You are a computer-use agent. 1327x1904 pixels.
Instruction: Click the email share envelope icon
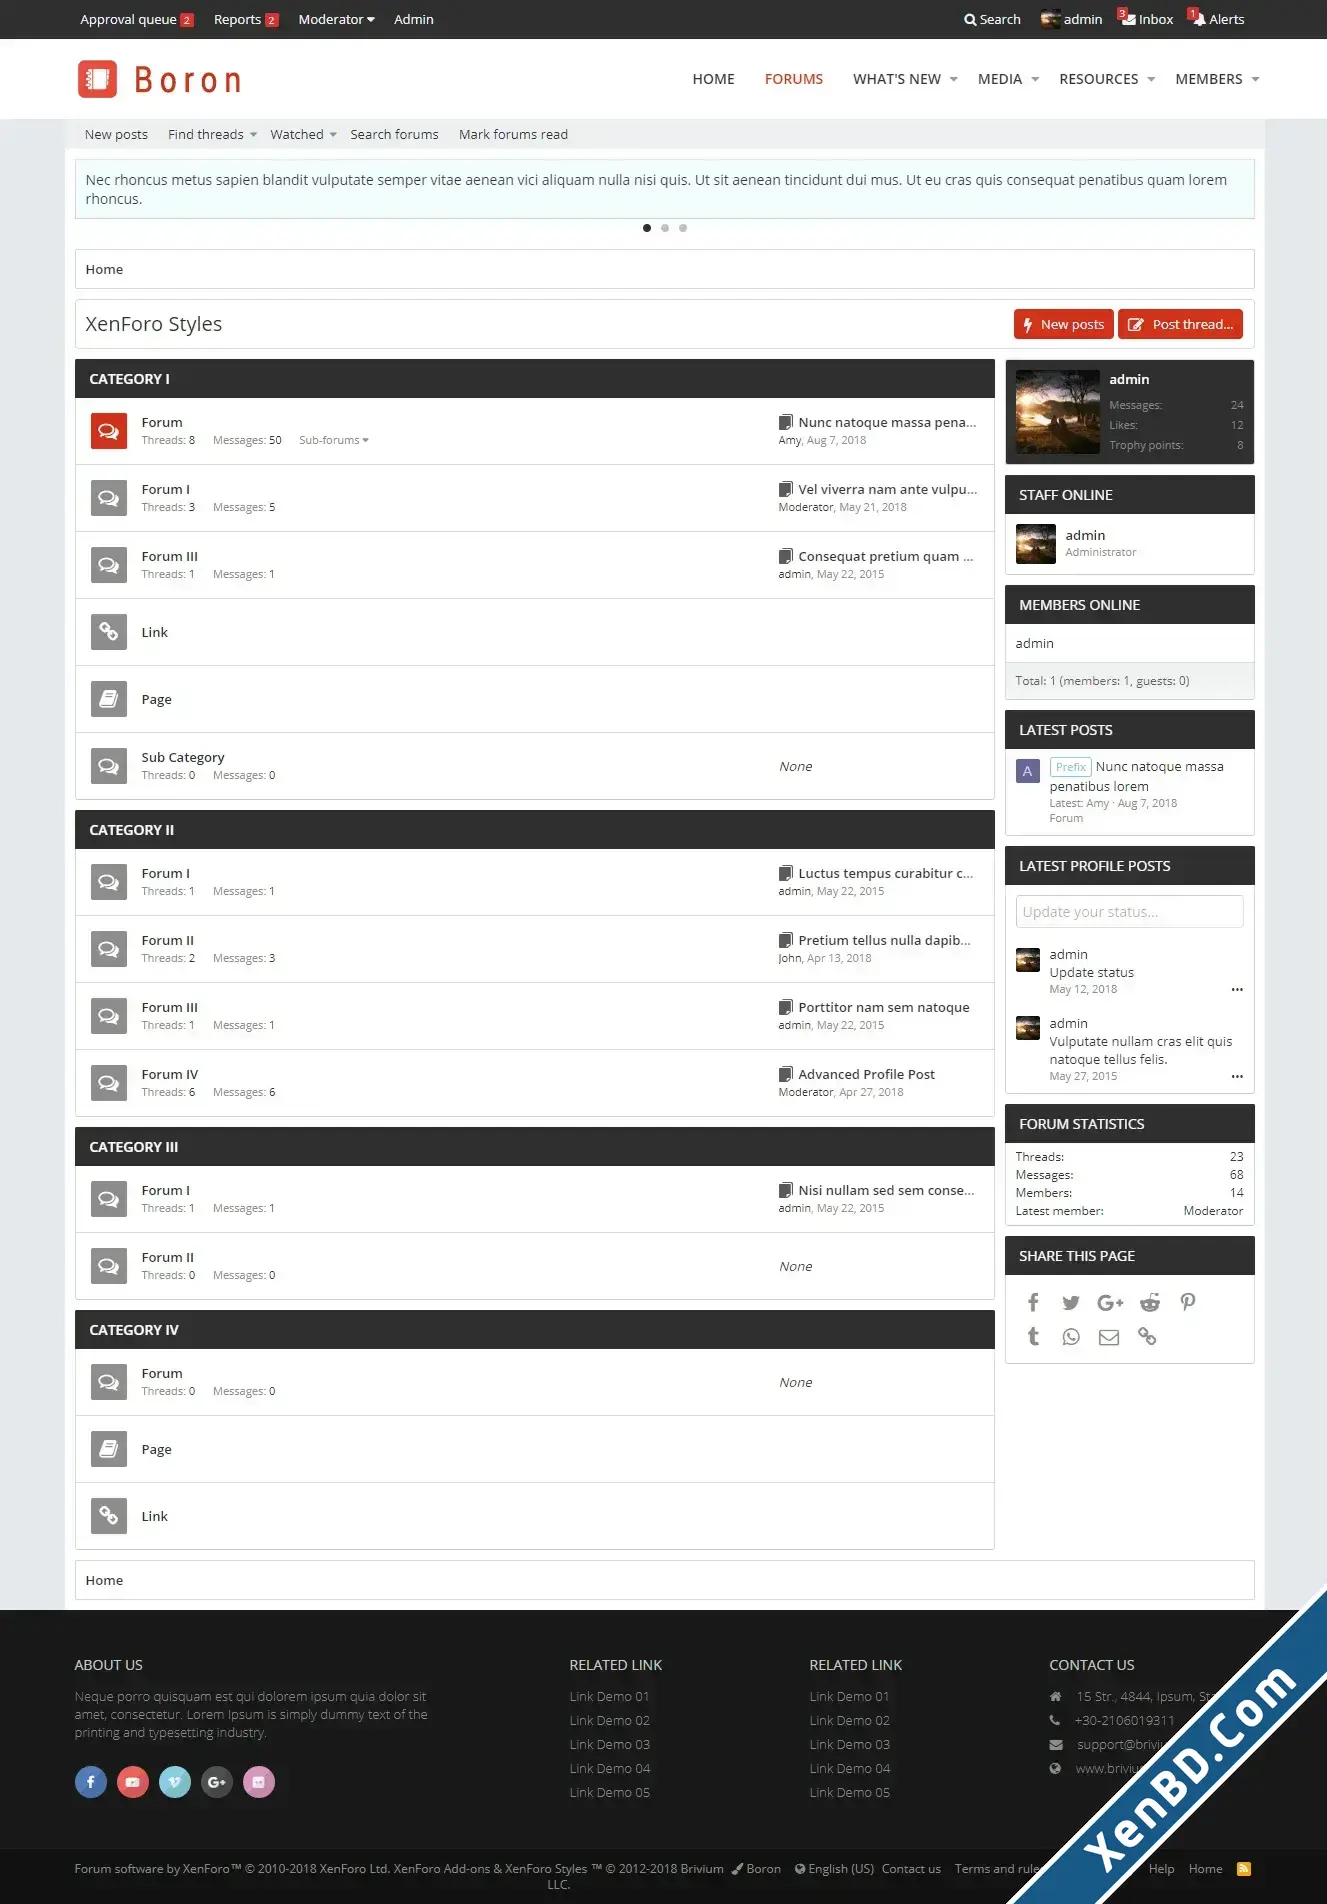coord(1109,1337)
